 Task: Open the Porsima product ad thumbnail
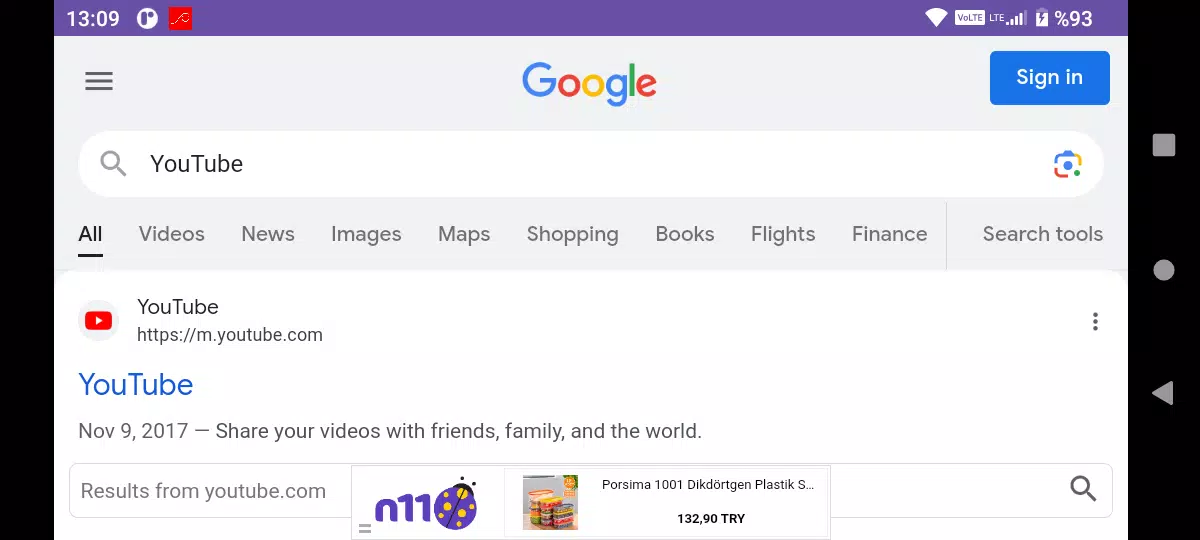pyautogui.click(x=551, y=502)
